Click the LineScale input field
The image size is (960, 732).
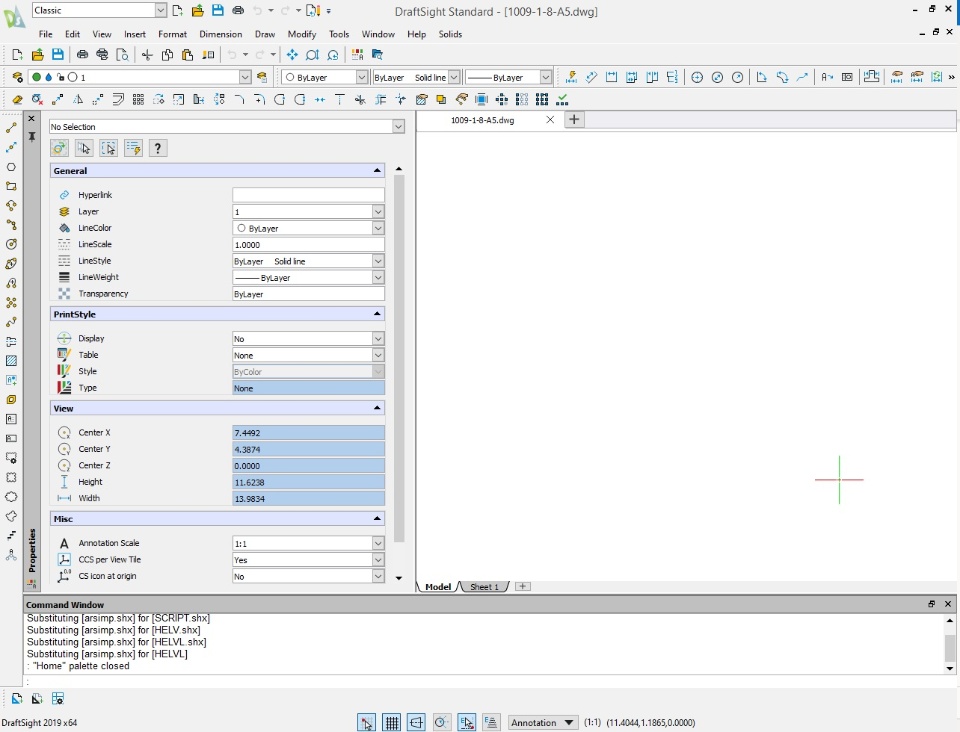click(x=308, y=245)
